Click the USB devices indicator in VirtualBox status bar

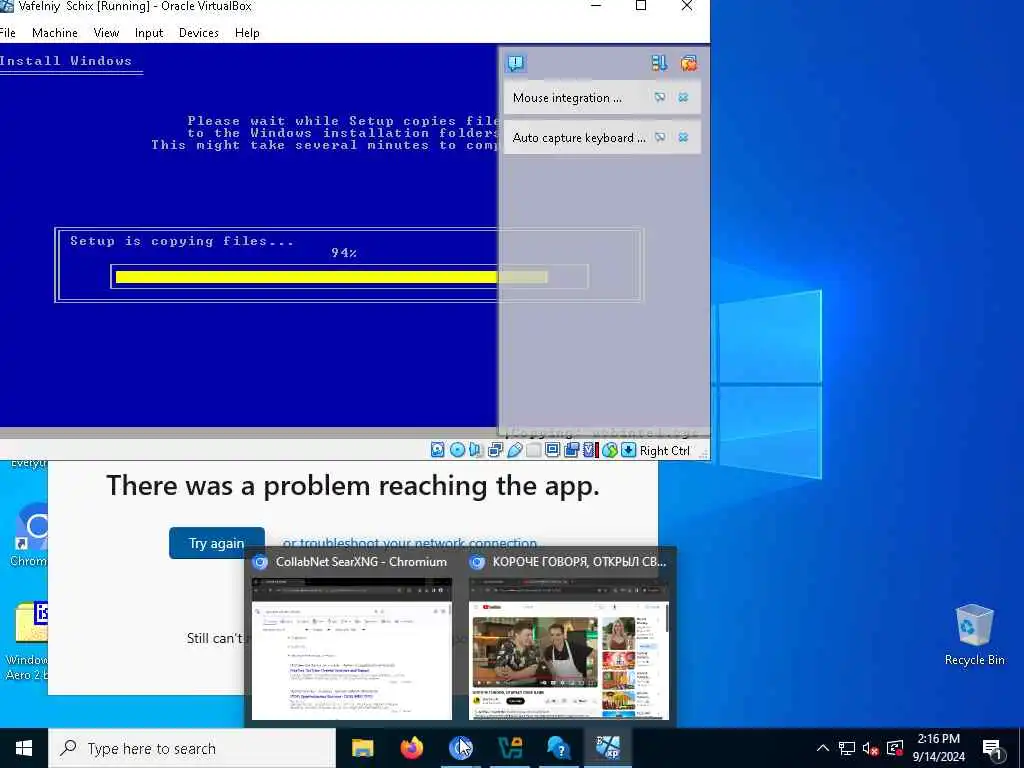click(x=515, y=449)
